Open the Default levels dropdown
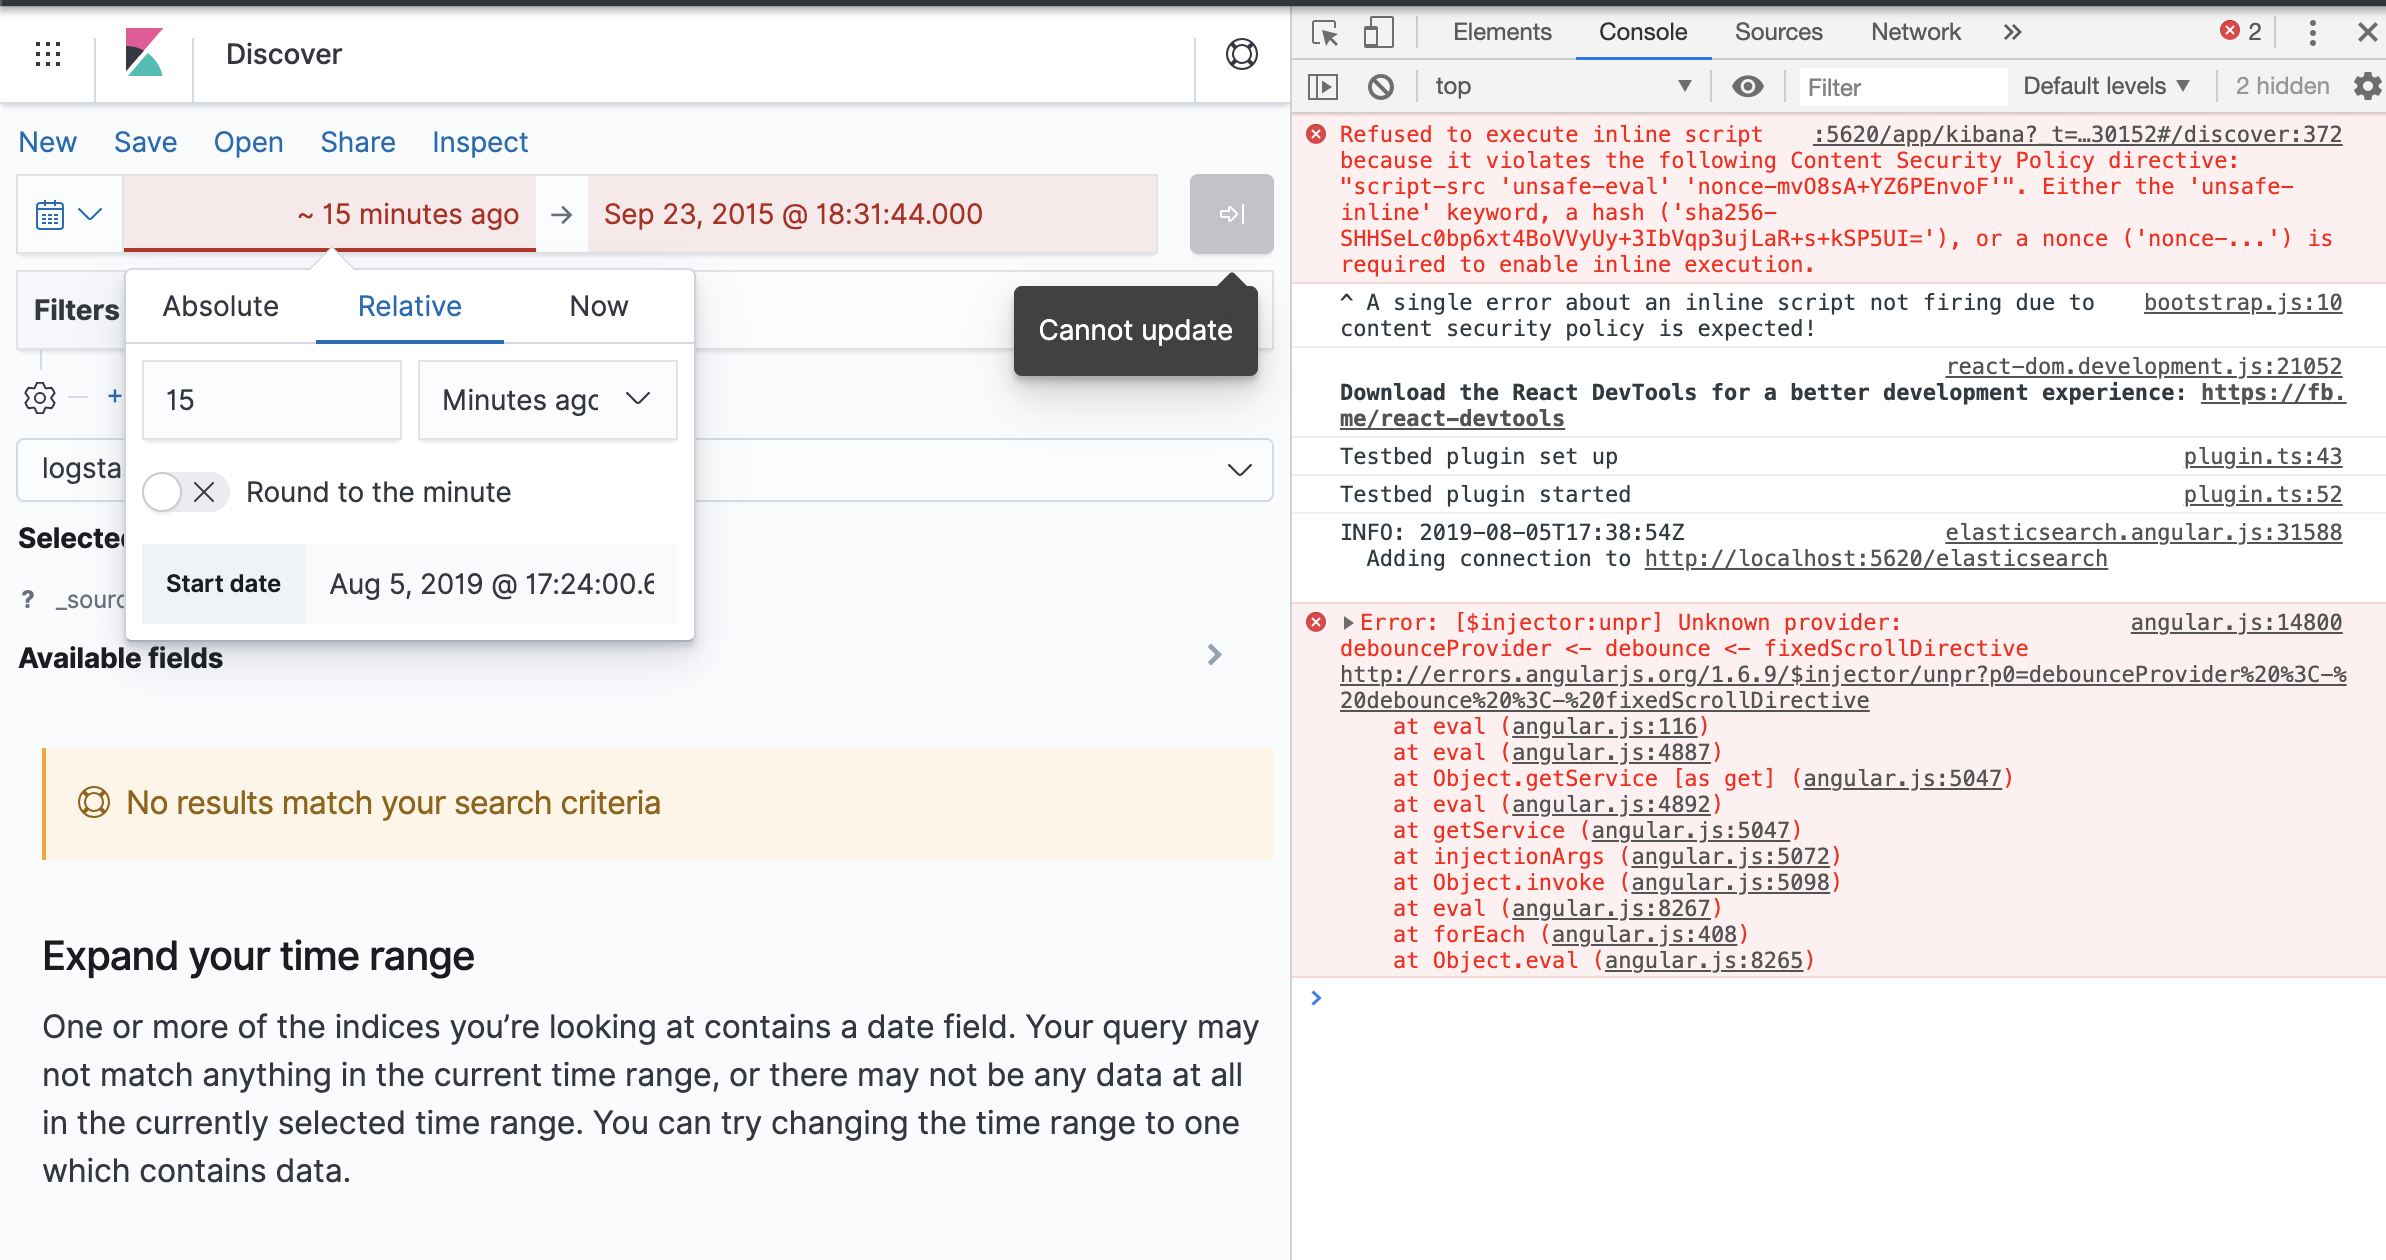This screenshot has width=2386, height=1260. 2105,87
